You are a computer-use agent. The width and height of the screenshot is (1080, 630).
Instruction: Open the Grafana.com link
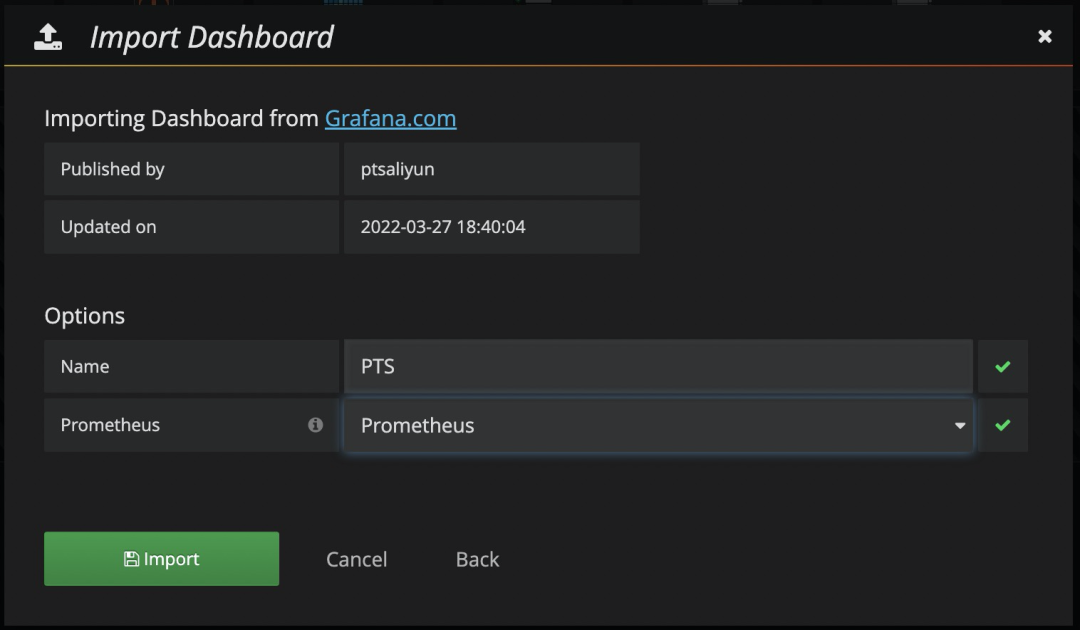(x=390, y=118)
